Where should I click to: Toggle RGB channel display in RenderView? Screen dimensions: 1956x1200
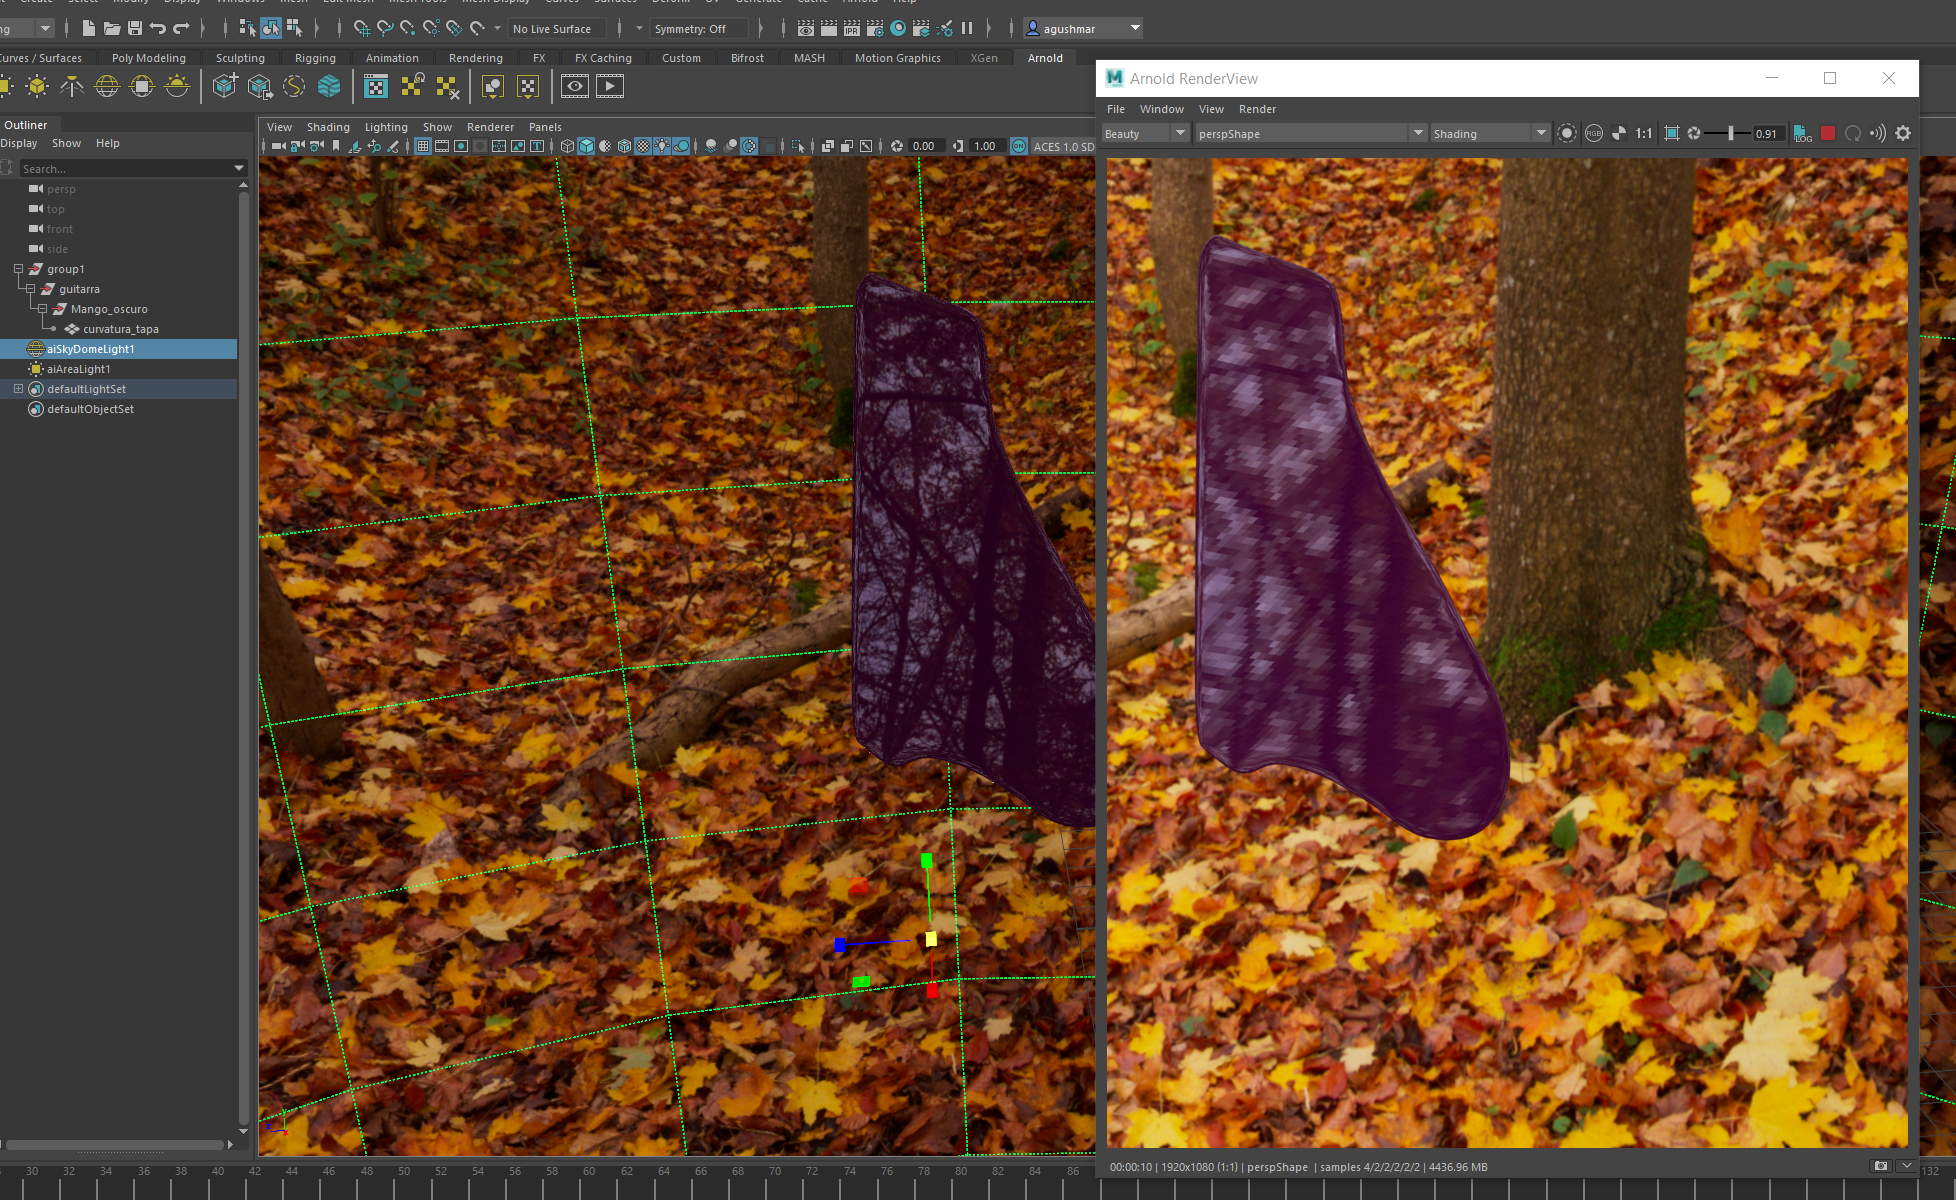1594,133
